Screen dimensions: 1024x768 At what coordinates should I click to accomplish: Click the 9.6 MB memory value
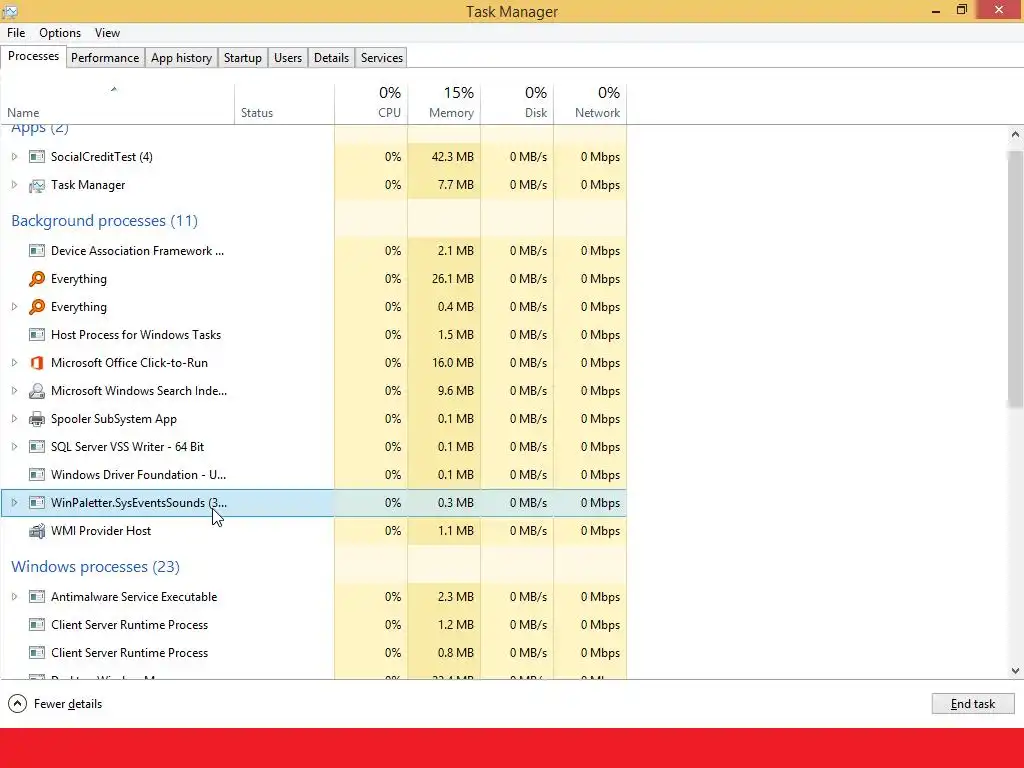(x=456, y=391)
